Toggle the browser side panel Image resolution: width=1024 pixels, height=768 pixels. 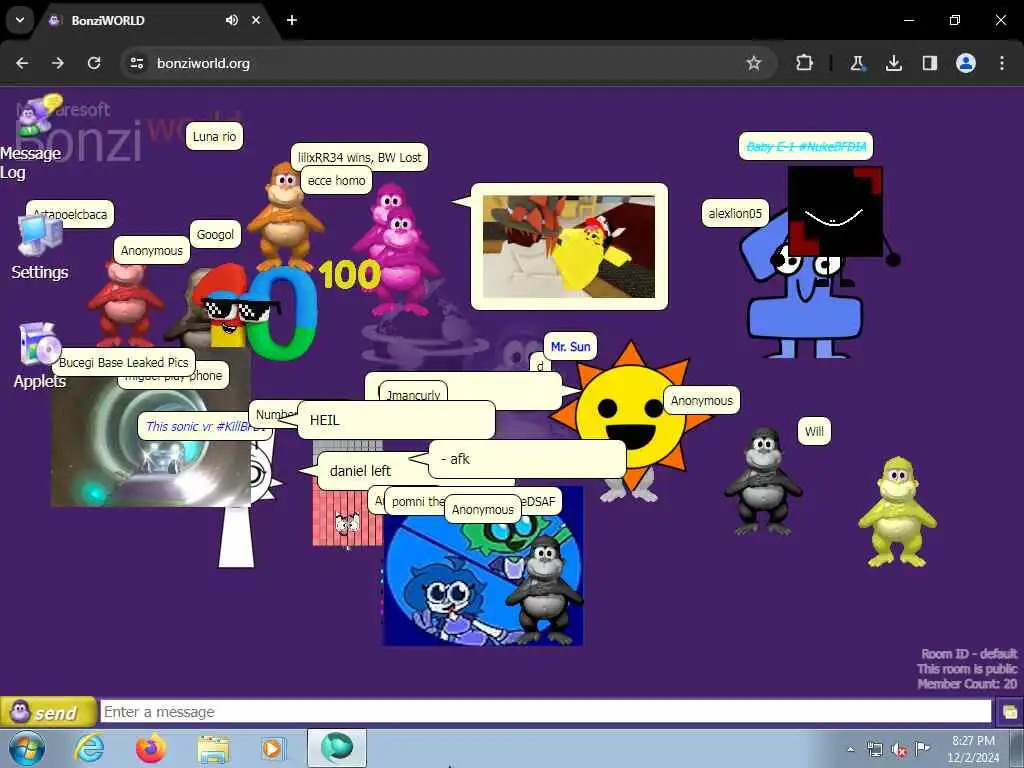[x=929, y=63]
